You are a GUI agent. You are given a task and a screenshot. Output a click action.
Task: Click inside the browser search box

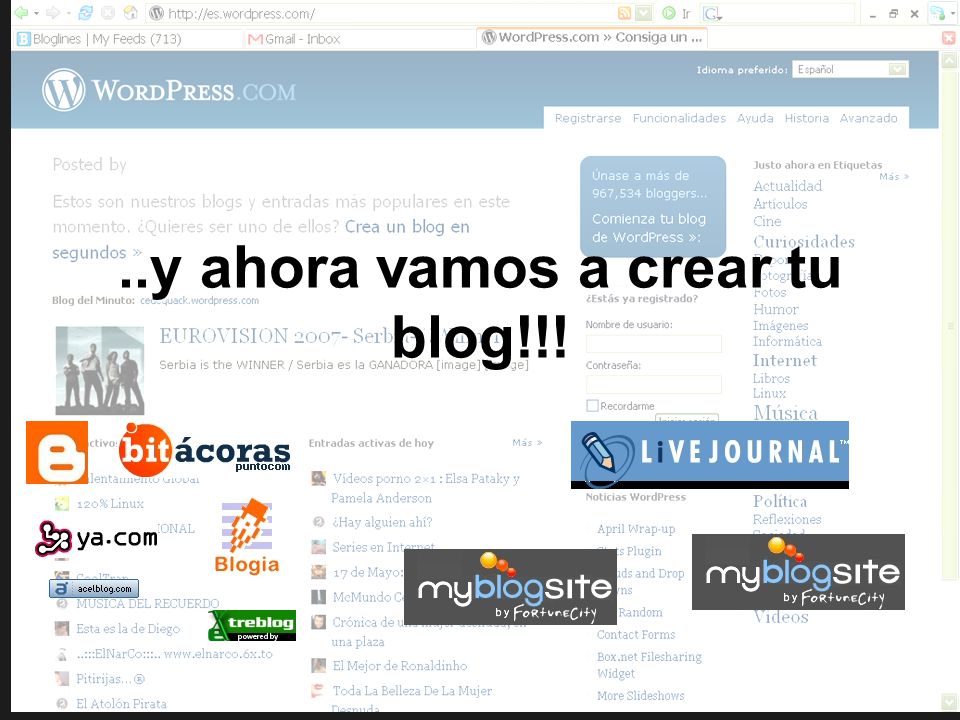[x=789, y=13]
